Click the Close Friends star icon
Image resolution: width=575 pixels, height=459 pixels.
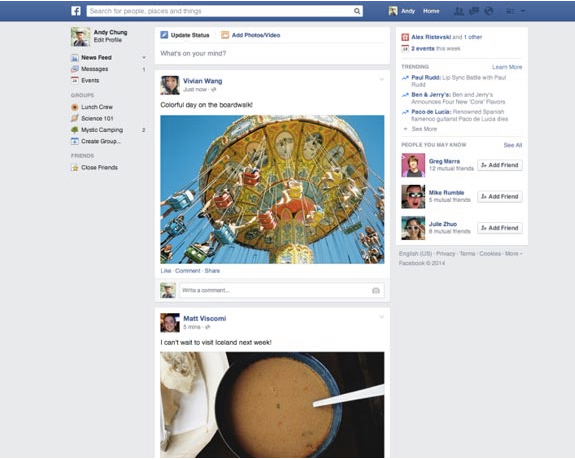click(x=75, y=168)
